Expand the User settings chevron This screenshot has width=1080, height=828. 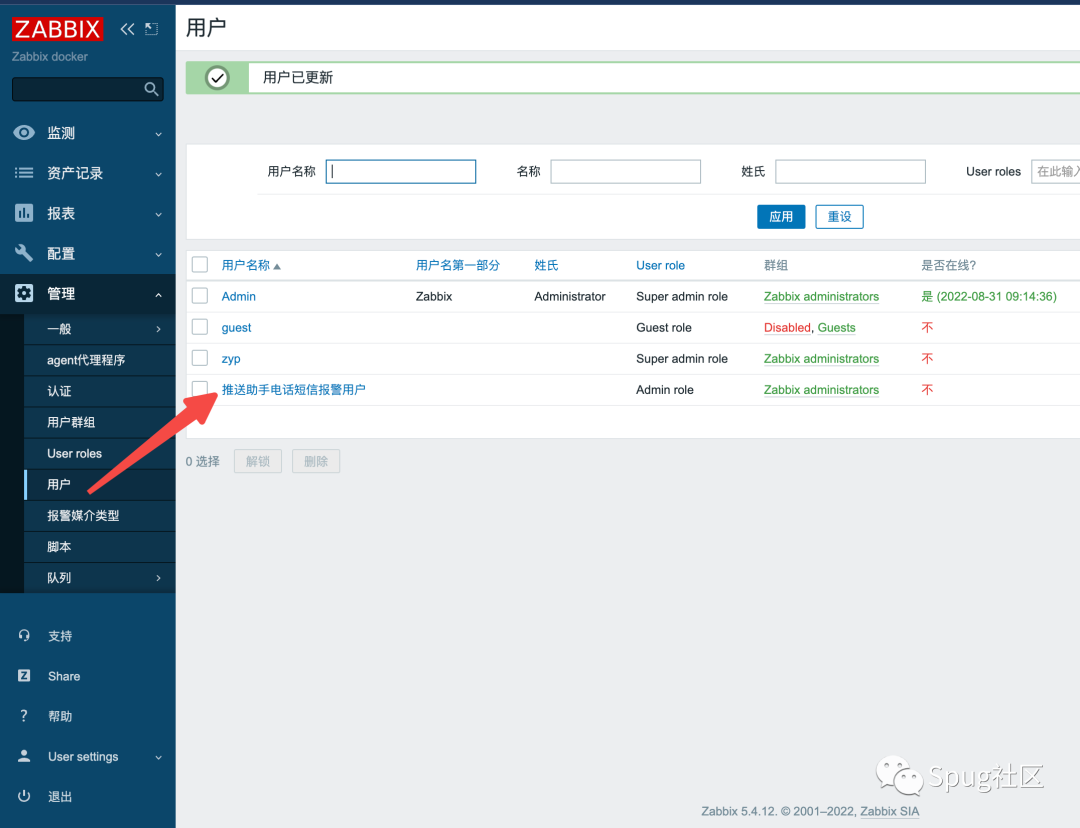[158, 757]
